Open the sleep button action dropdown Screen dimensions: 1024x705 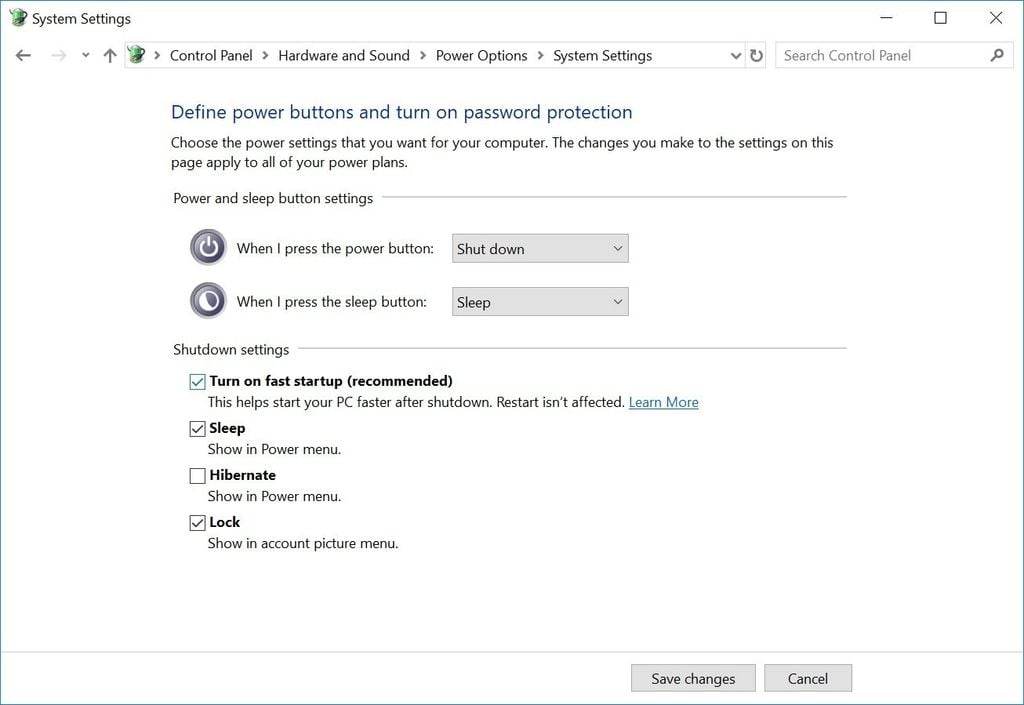point(540,302)
